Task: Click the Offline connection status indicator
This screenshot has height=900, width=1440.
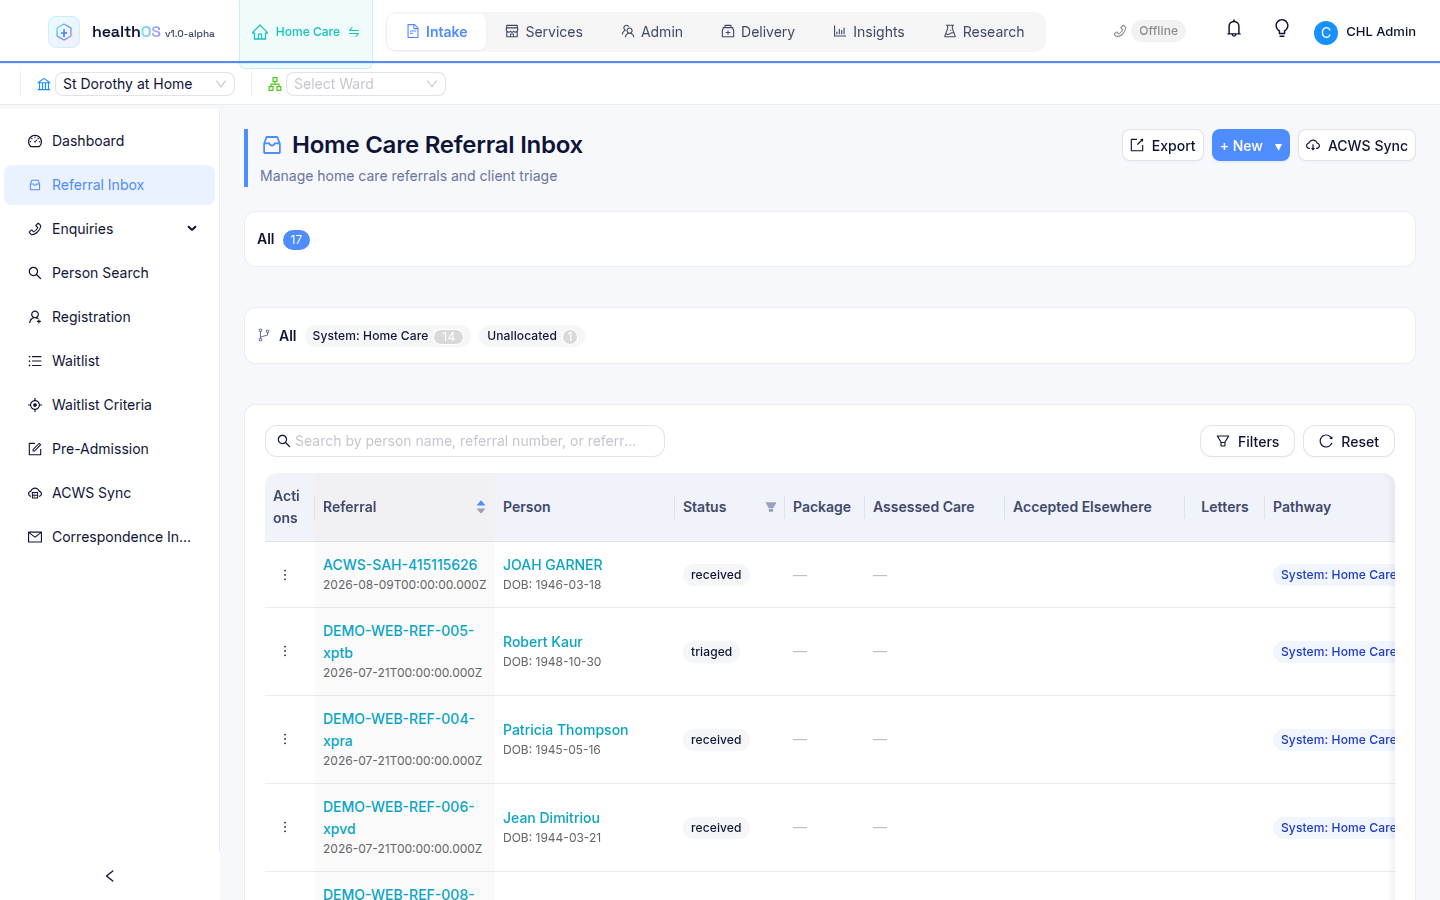Action: pos(1149,31)
